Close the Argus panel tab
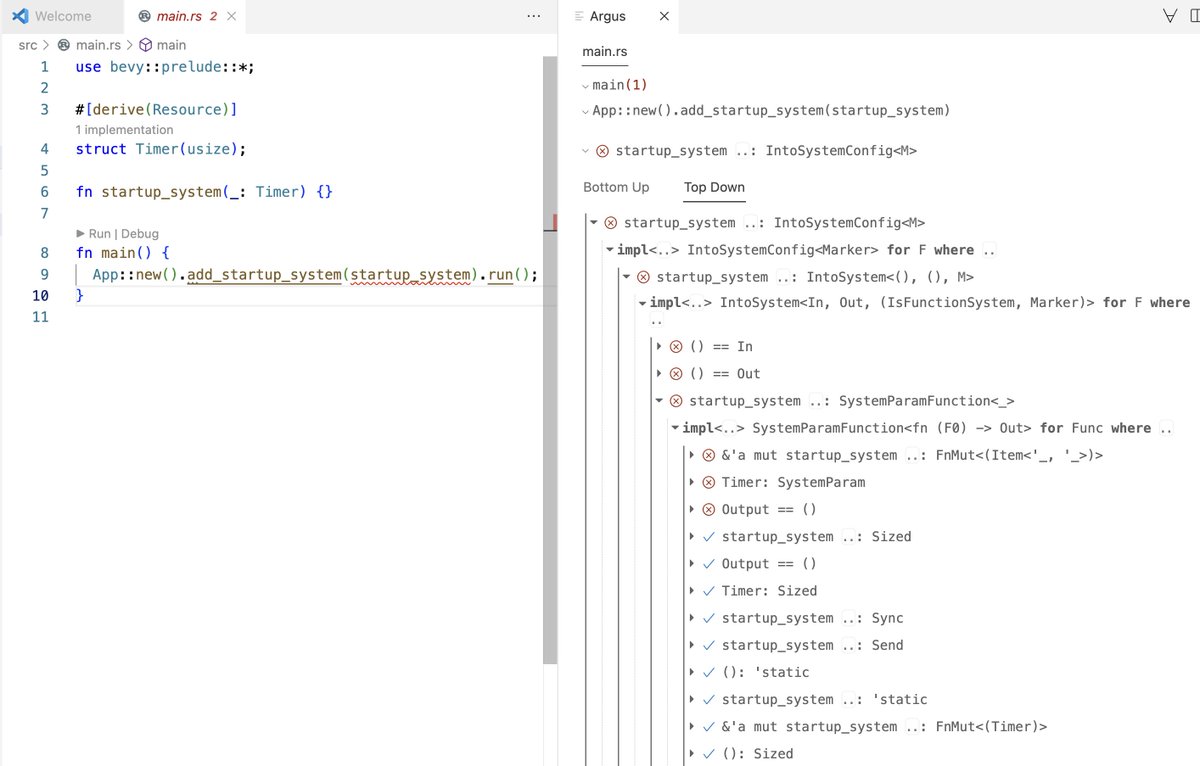Screen dimensions: 1200x766 click(665, 16)
